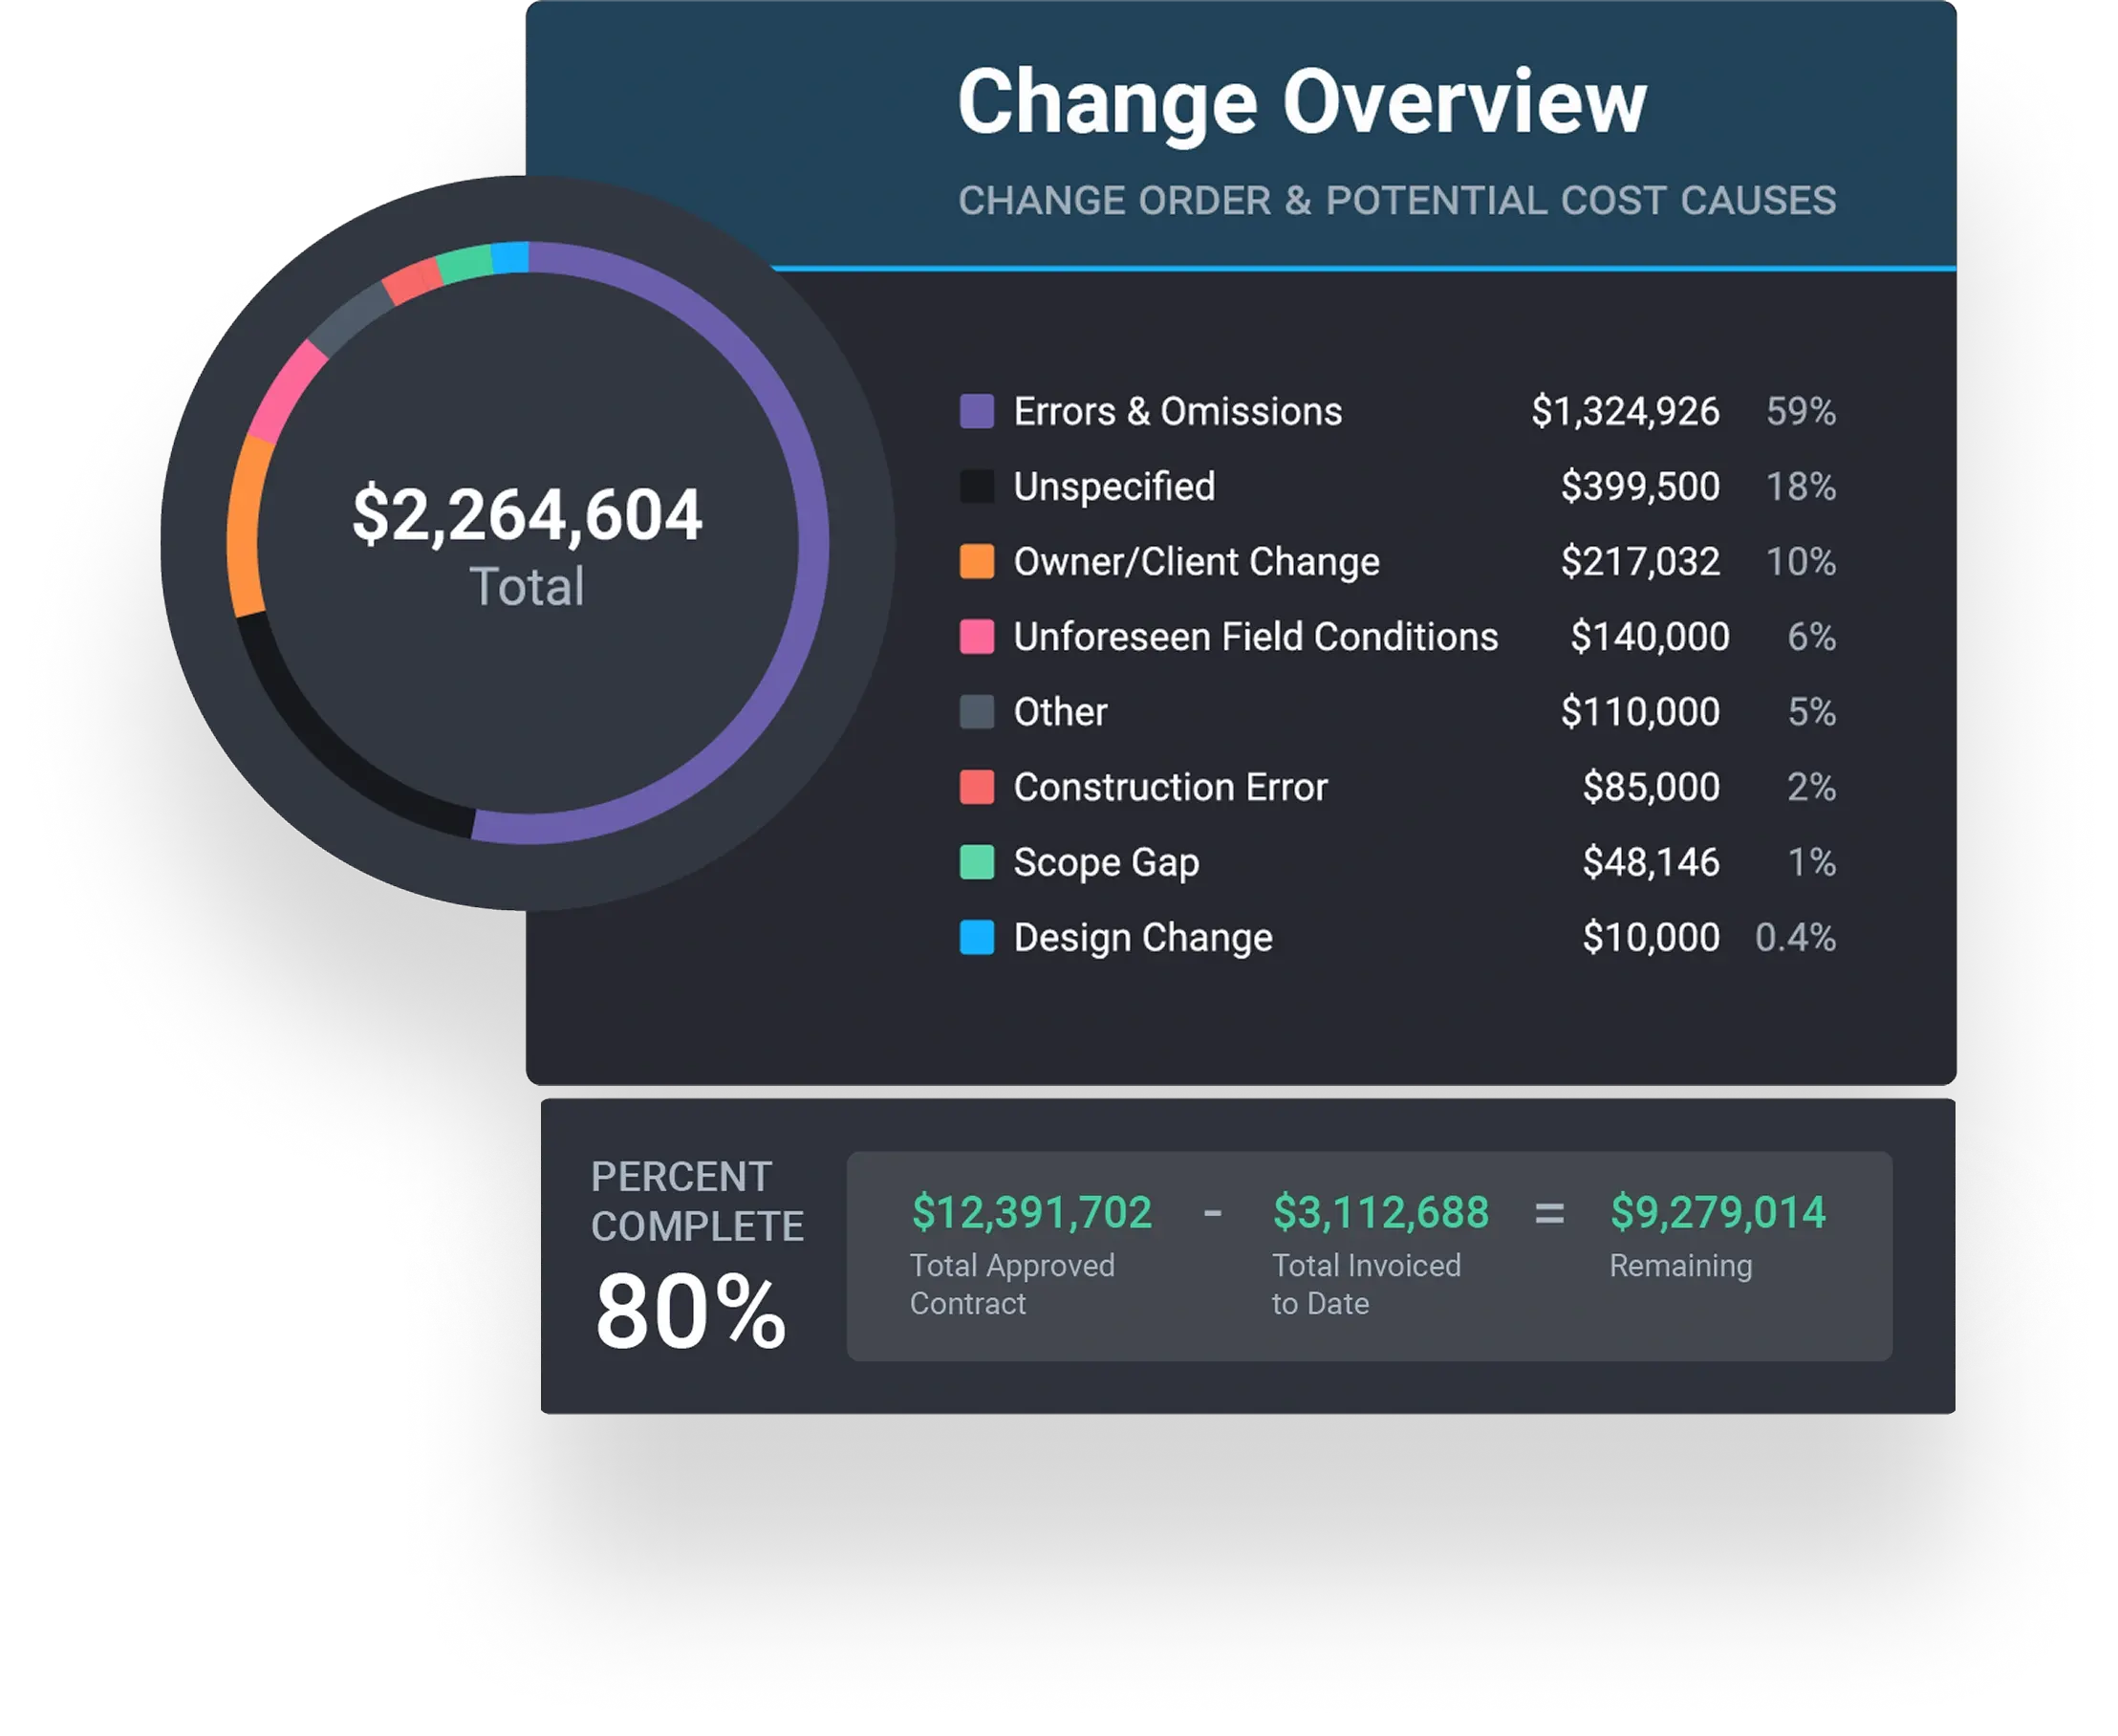Click the 0.4% Design Change percentage

pos(1795,938)
